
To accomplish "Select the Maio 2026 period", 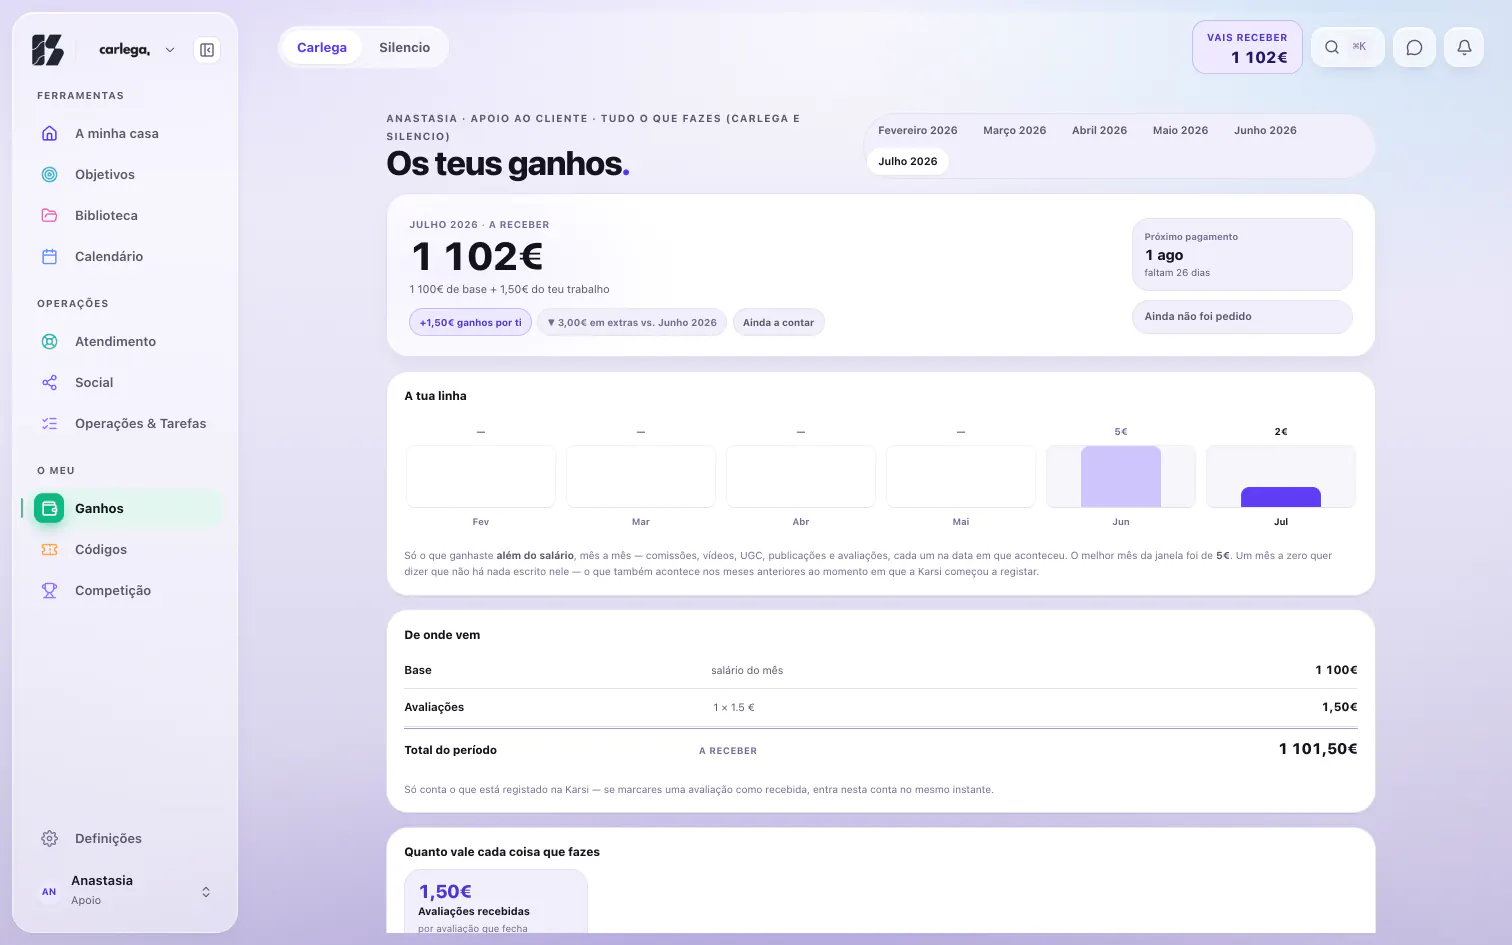I will coord(1180,130).
